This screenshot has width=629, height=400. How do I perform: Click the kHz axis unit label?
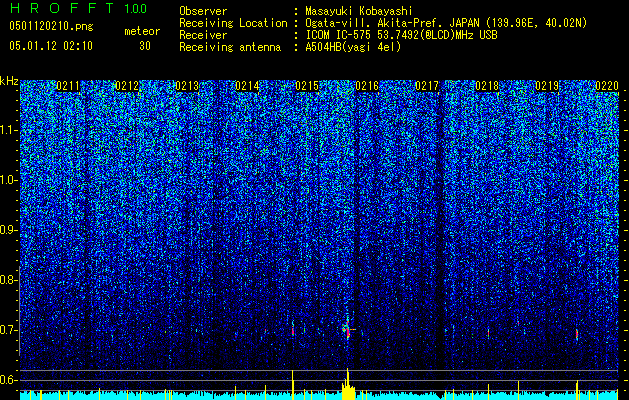tap(9, 81)
